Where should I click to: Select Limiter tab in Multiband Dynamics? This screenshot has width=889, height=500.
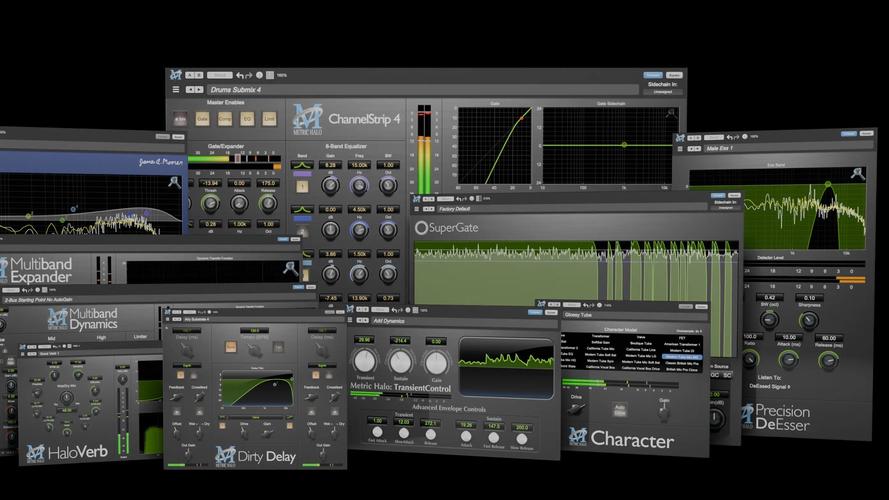click(139, 338)
